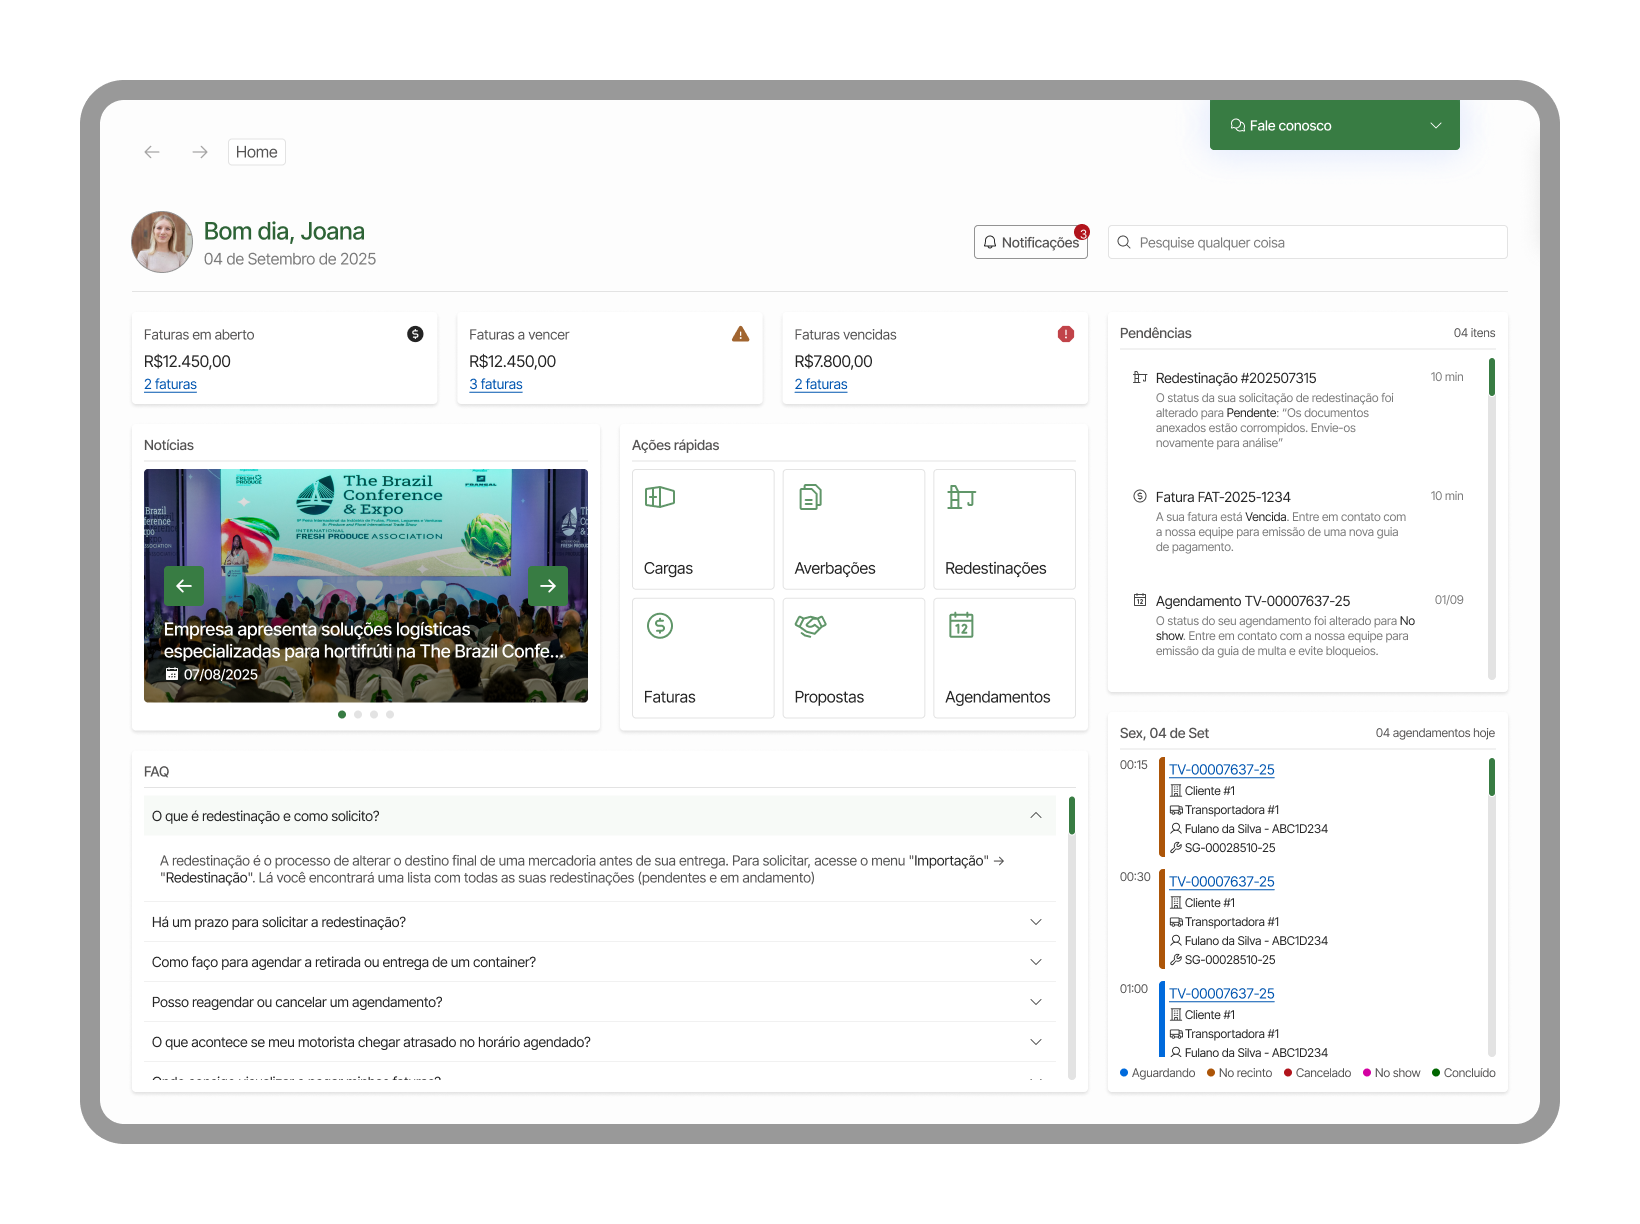Viewport: 1640px width, 1224px height.
Task: Open the 2 faturas link under Faturas em aberto
Action: [x=170, y=384]
